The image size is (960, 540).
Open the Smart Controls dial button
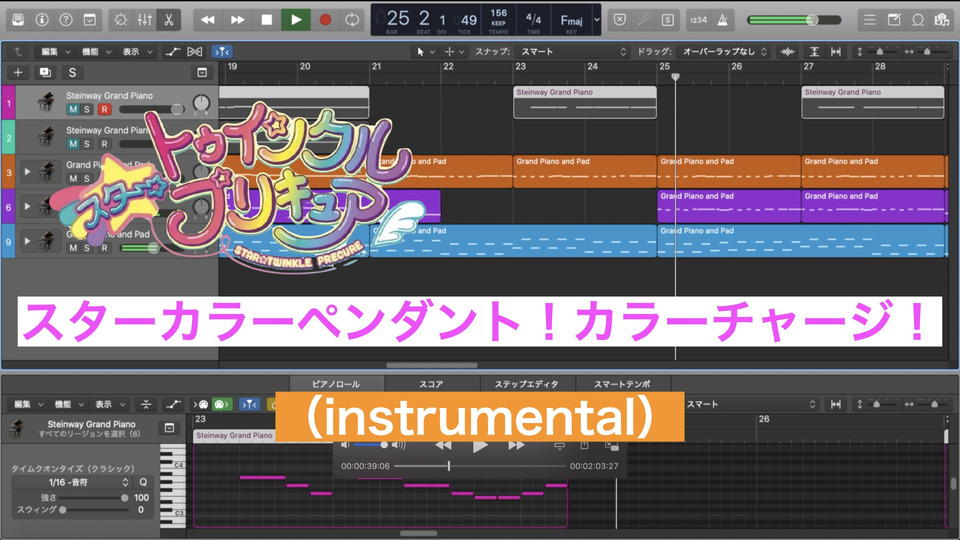(121, 19)
